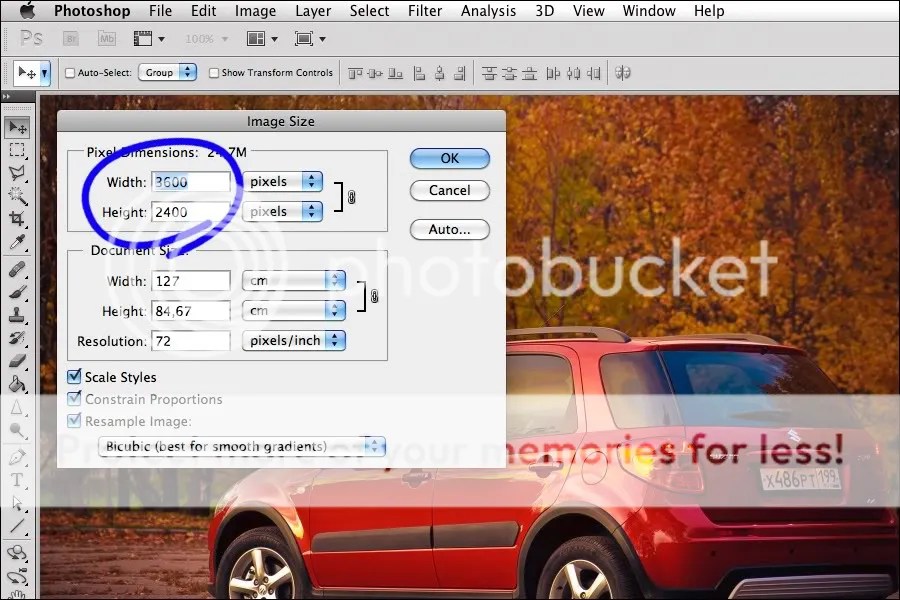Viewport: 900px width, 600px height.
Task: Select the Polygonal Lasso tool
Action: pos(17,173)
